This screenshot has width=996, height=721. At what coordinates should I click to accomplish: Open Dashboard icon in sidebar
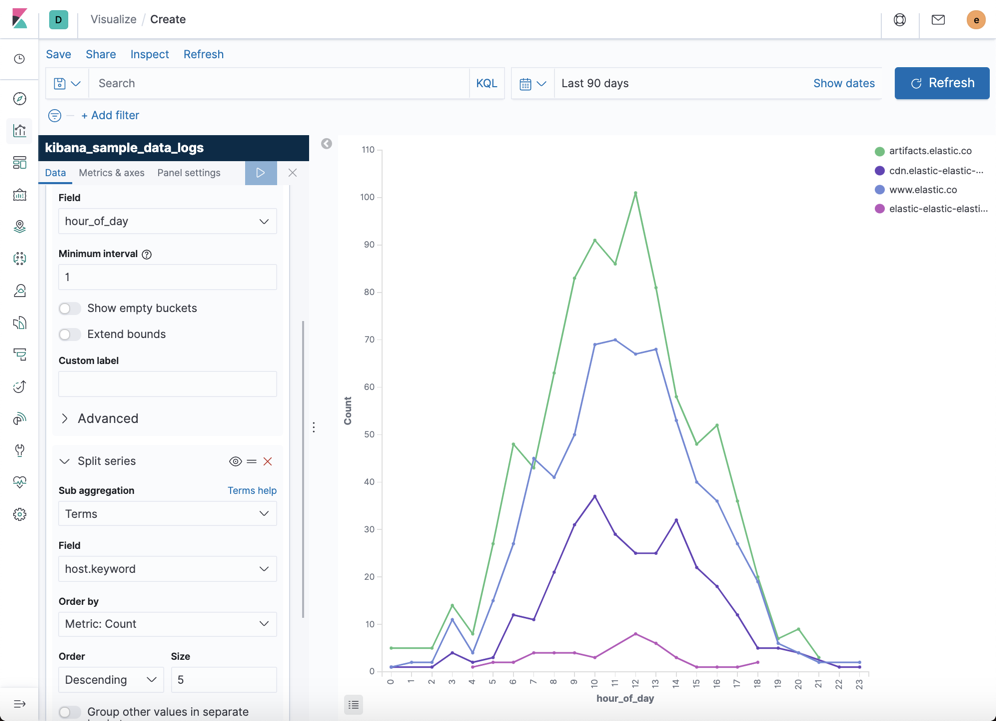(20, 163)
